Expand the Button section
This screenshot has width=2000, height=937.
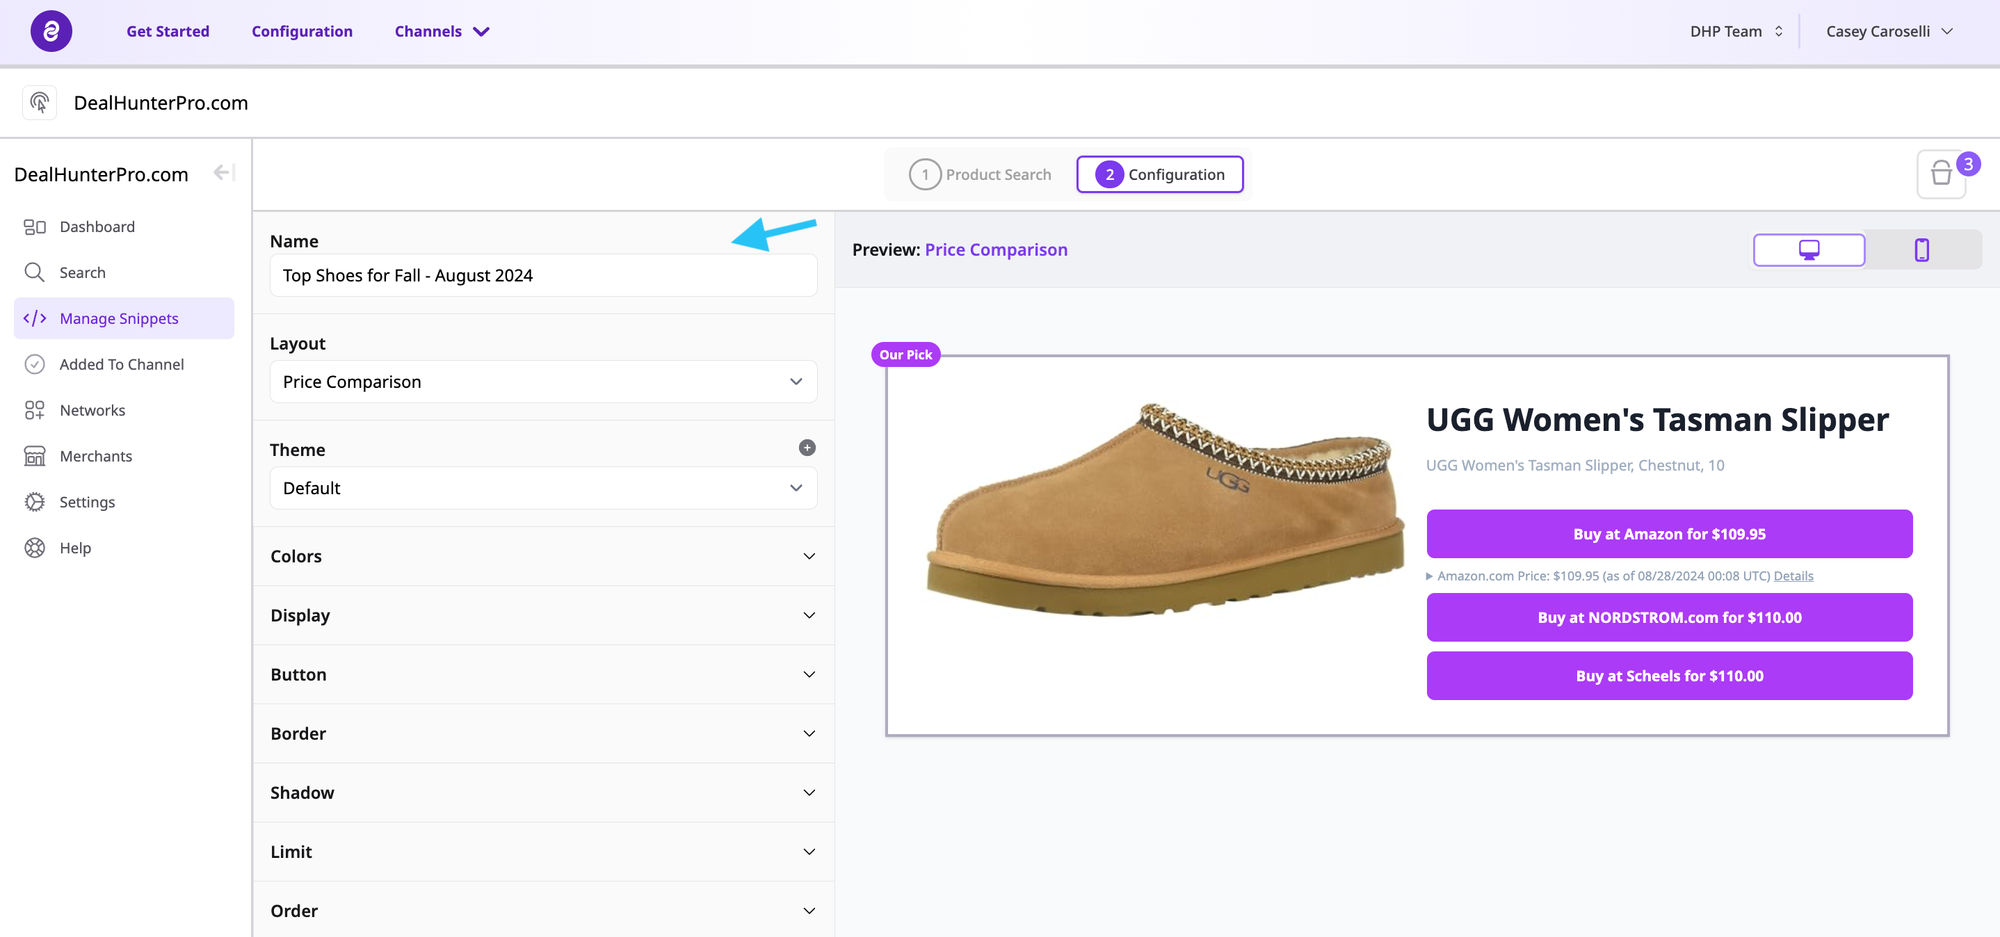click(544, 674)
